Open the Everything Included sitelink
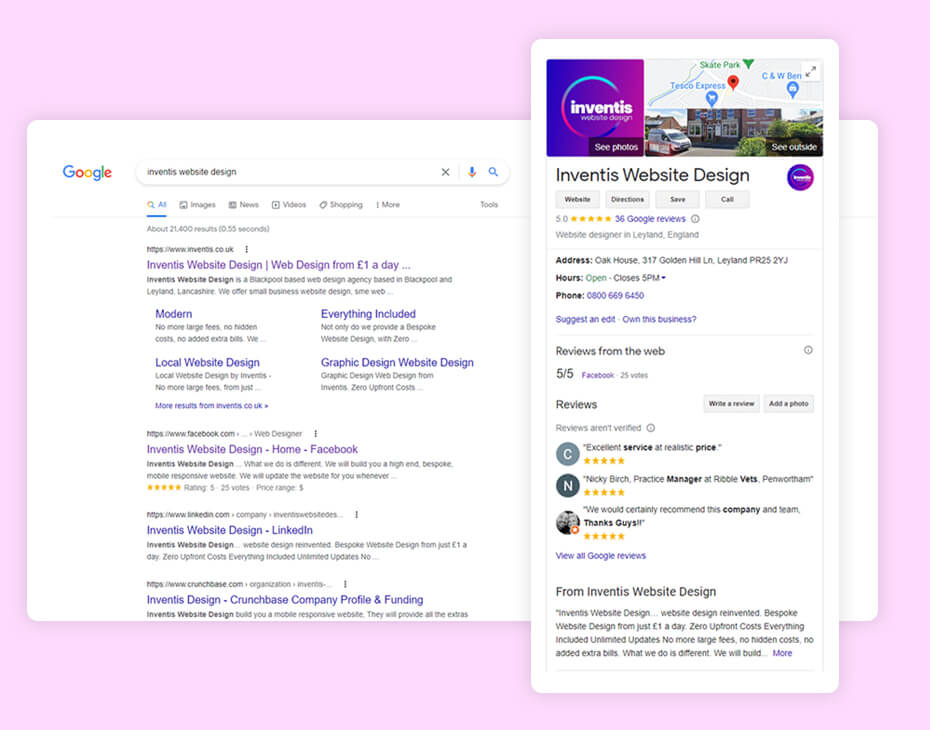Viewport: 930px width, 730px height. 368,314
